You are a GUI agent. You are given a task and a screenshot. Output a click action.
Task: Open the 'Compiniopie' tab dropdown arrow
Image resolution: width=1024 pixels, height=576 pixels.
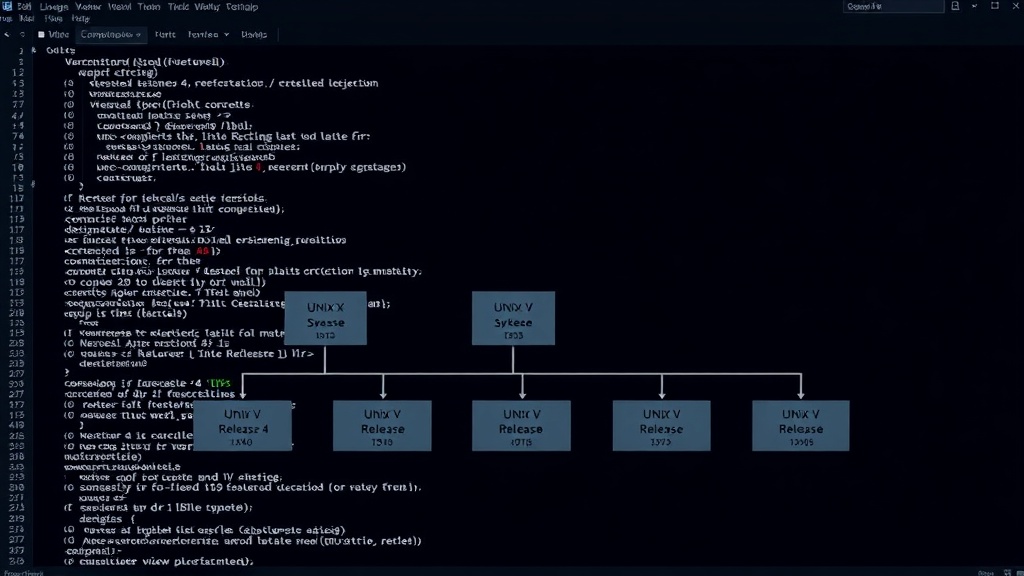pos(138,35)
